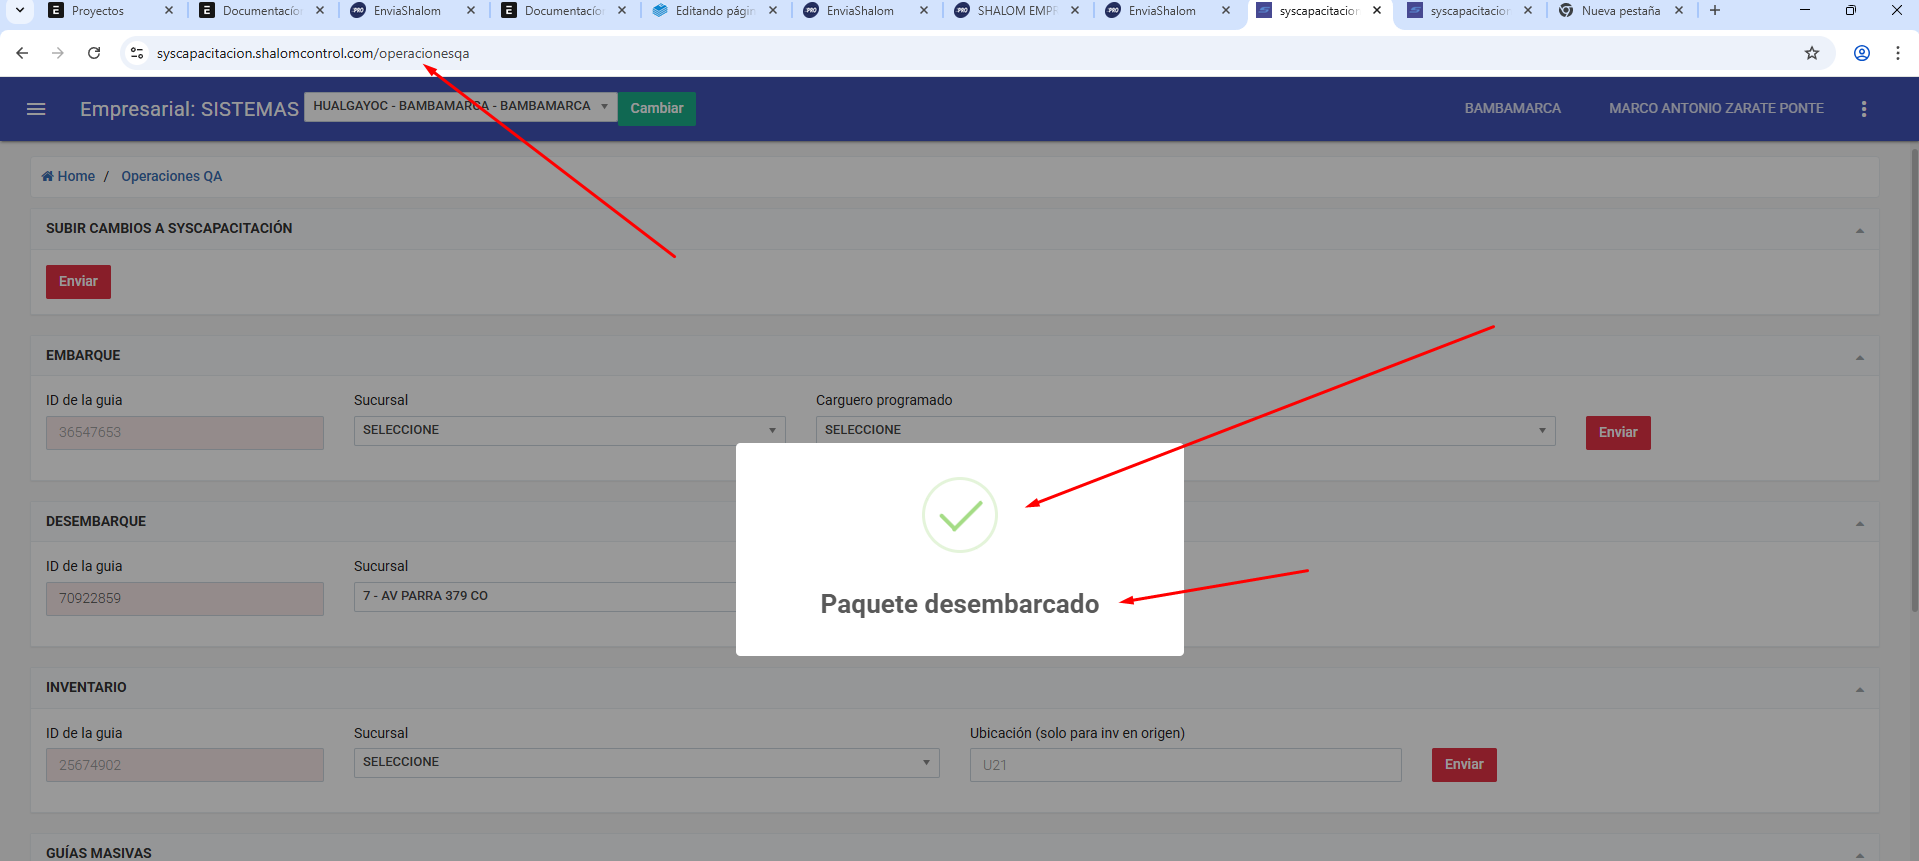Open the Sucursal dropdown in Inventario section

coord(646,762)
